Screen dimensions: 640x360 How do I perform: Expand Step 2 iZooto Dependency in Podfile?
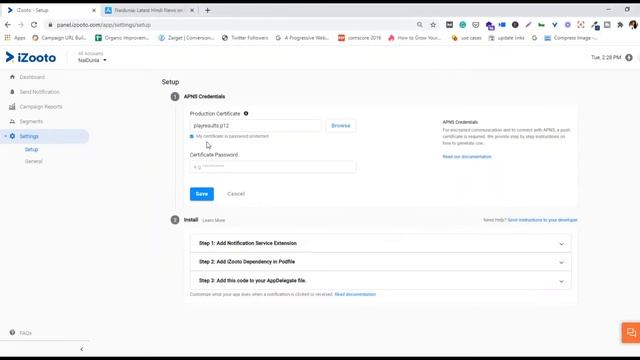click(381, 262)
